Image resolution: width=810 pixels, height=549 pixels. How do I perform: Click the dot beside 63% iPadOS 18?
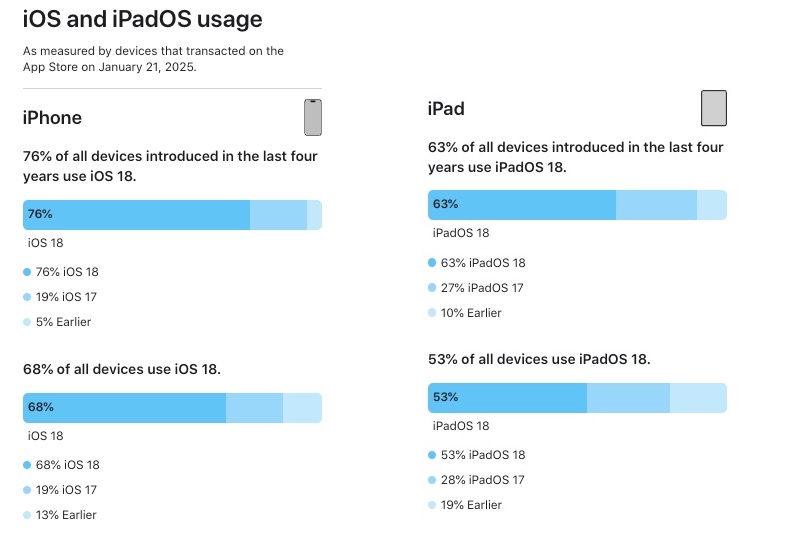[x=432, y=263]
